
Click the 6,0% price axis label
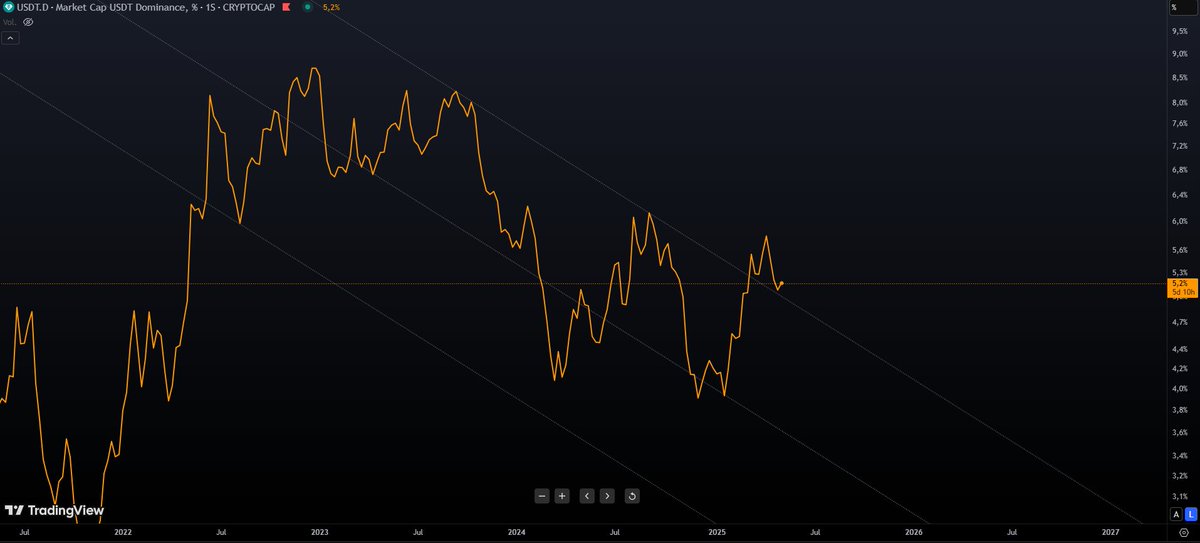coord(1179,222)
